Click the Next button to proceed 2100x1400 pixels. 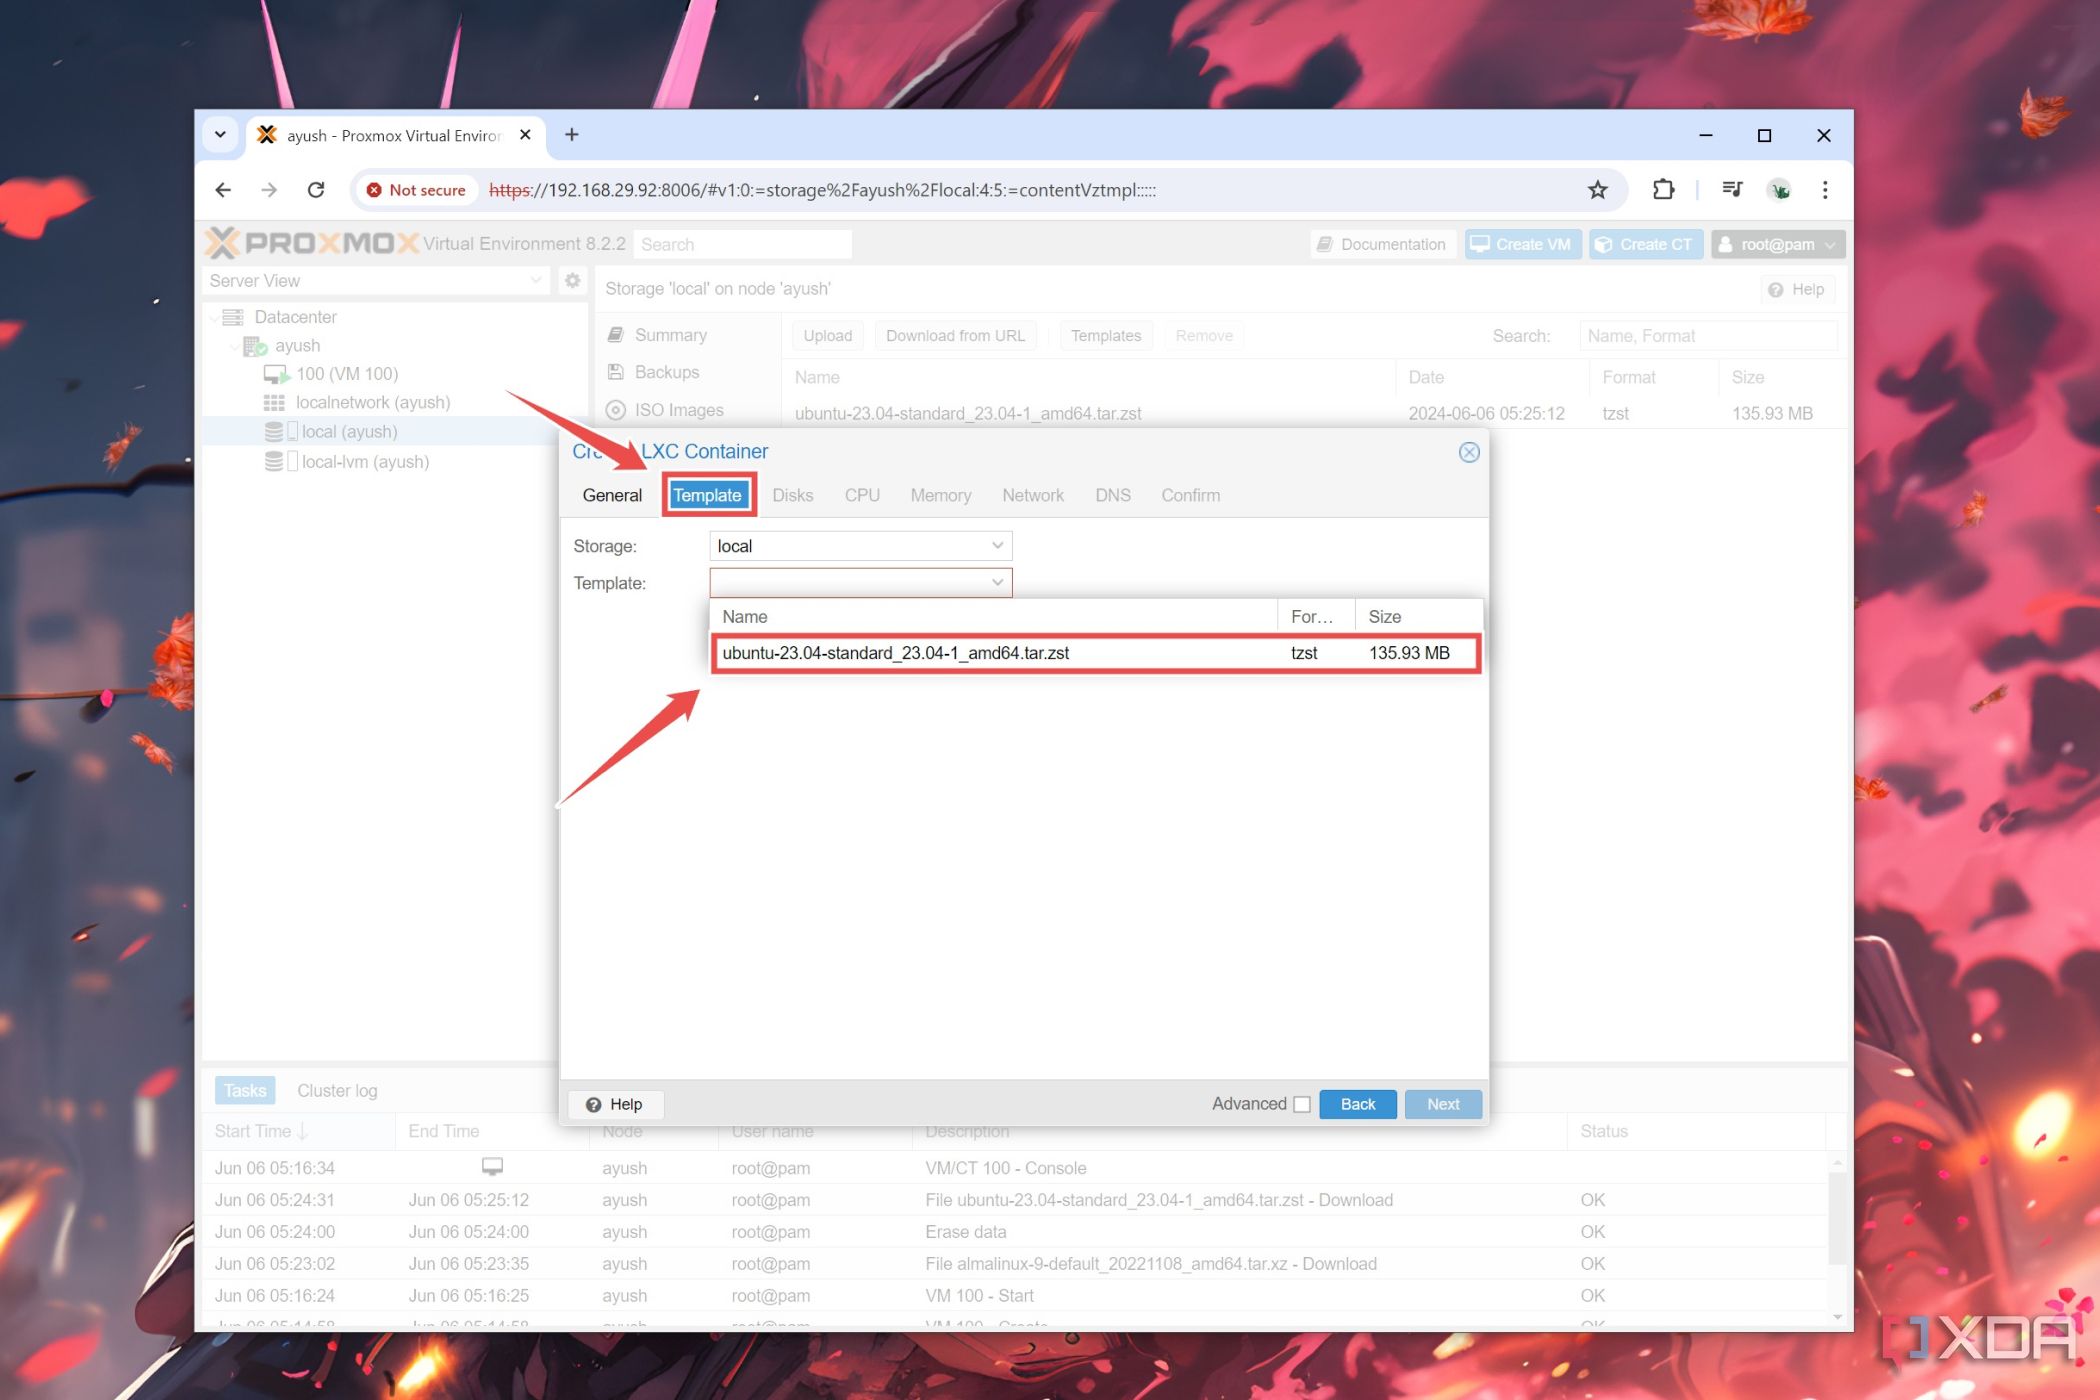(1439, 1105)
